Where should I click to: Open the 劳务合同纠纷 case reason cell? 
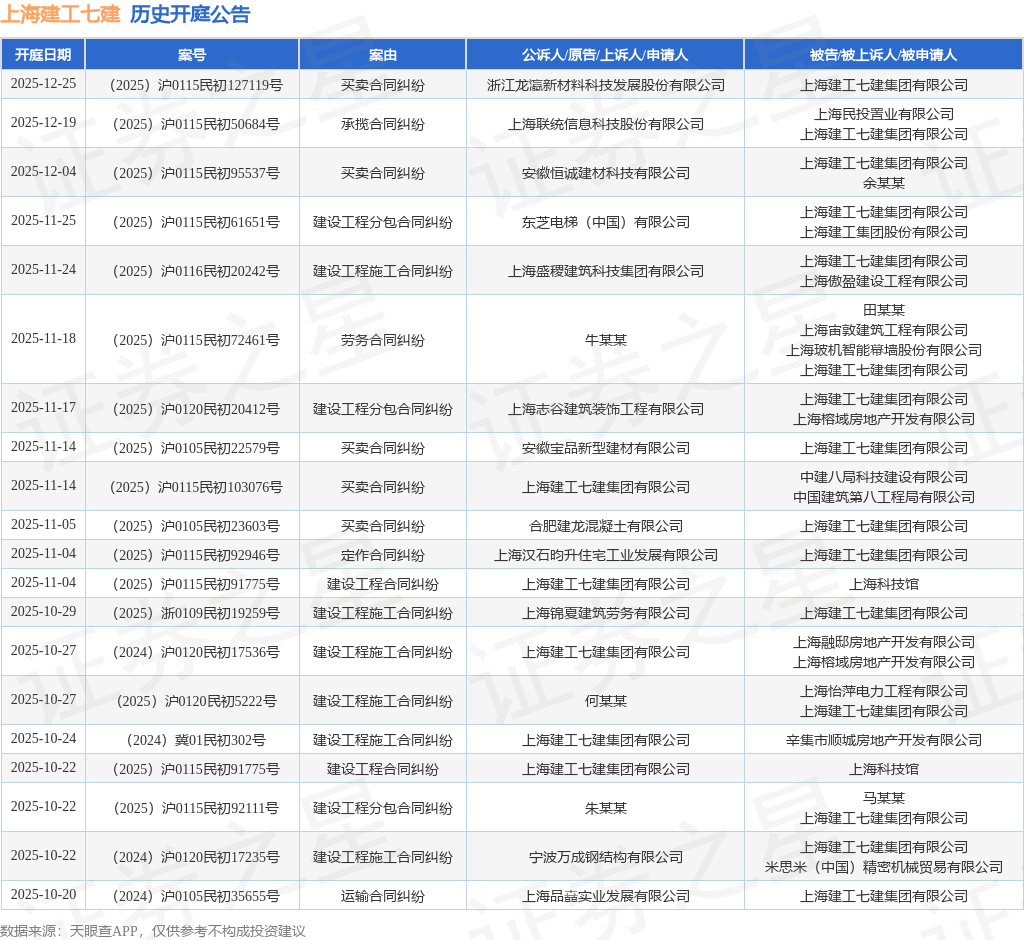[x=384, y=340]
